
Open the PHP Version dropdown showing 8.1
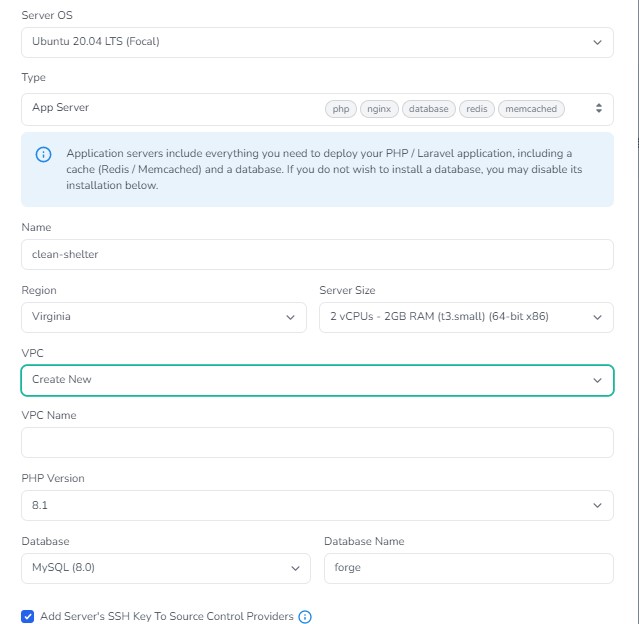(x=317, y=505)
